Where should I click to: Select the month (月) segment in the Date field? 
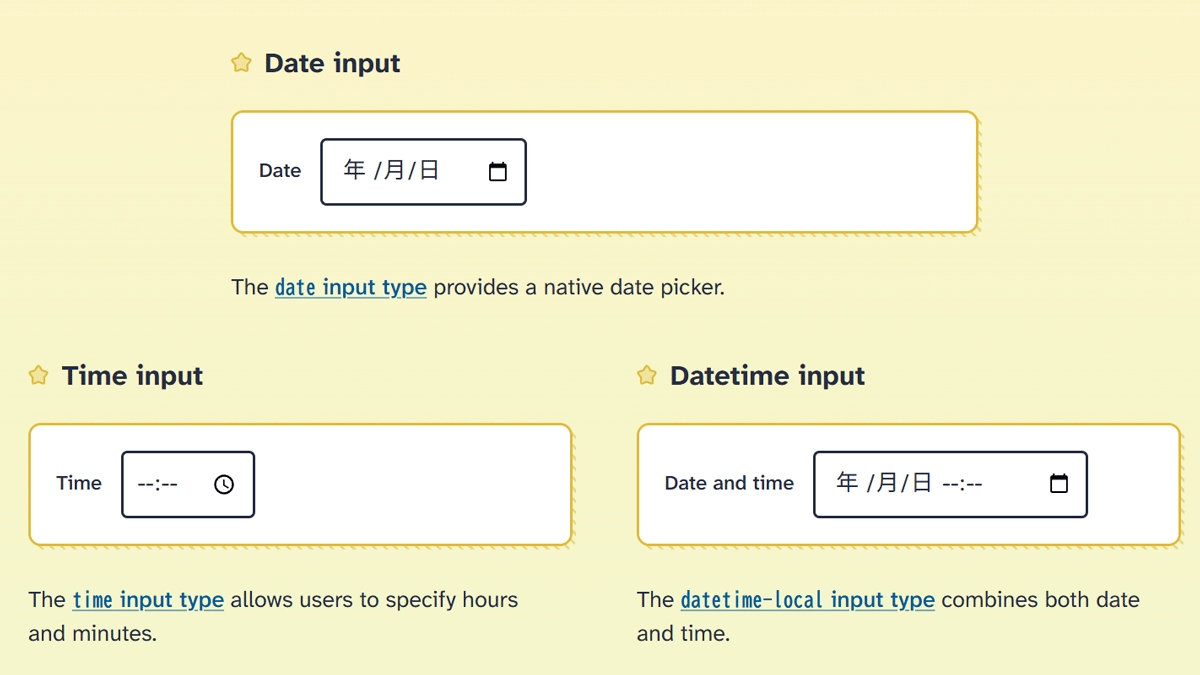click(x=394, y=171)
